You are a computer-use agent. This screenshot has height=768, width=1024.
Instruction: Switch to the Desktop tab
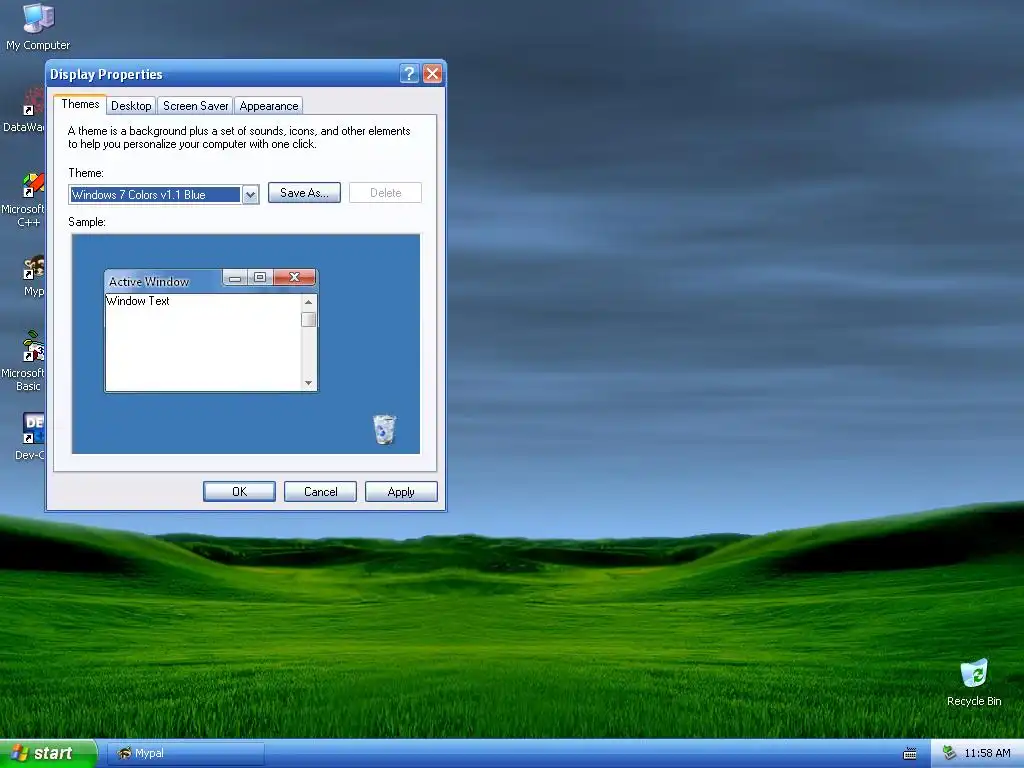[131, 106]
